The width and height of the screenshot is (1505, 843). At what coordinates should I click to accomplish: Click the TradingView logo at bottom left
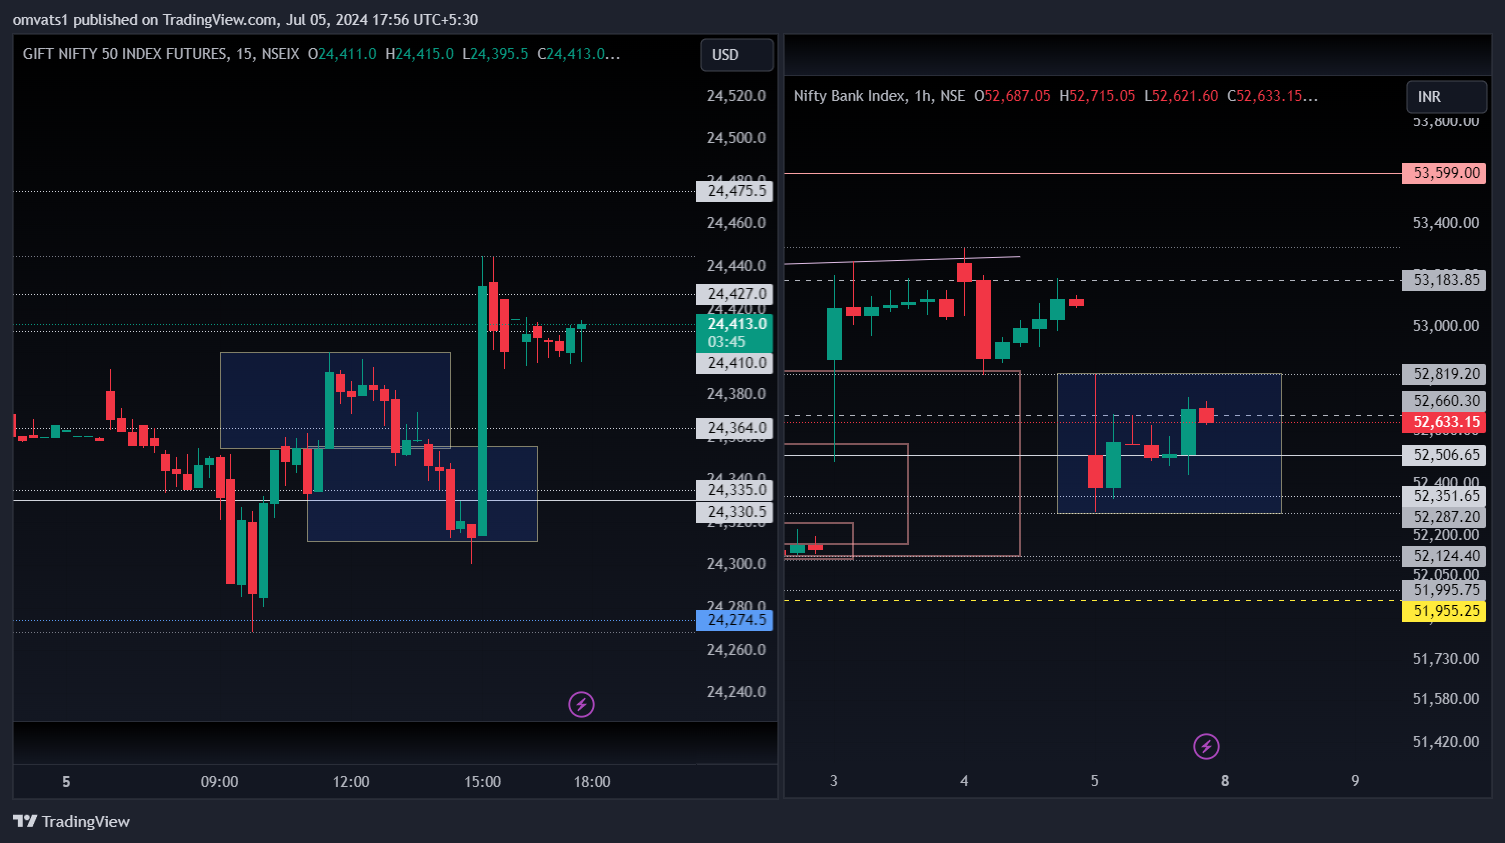(x=71, y=821)
